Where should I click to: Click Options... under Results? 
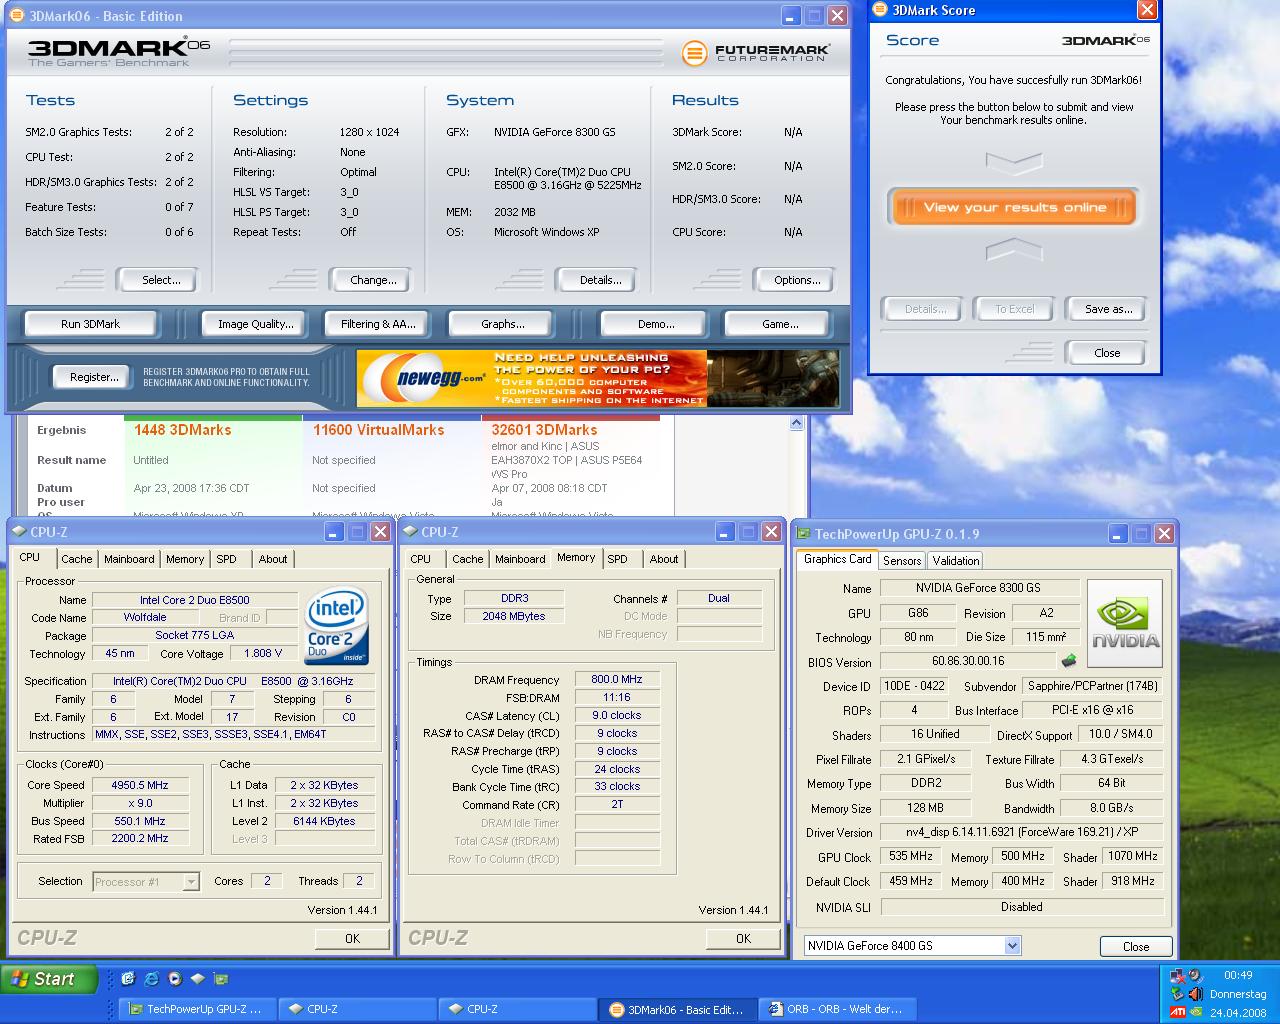pyautogui.click(x=796, y=280)
